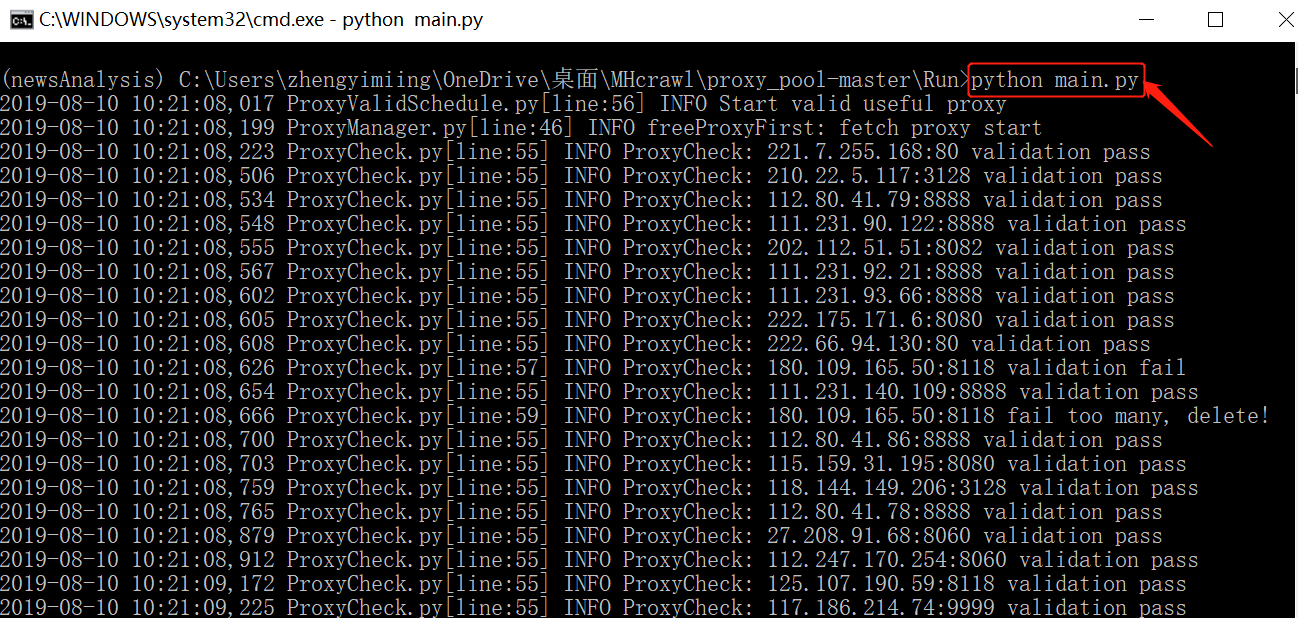Click the cmd.exe icon in the title bar
The height and width of the screenshot is (618, 1298).
[x=19, y=20]
